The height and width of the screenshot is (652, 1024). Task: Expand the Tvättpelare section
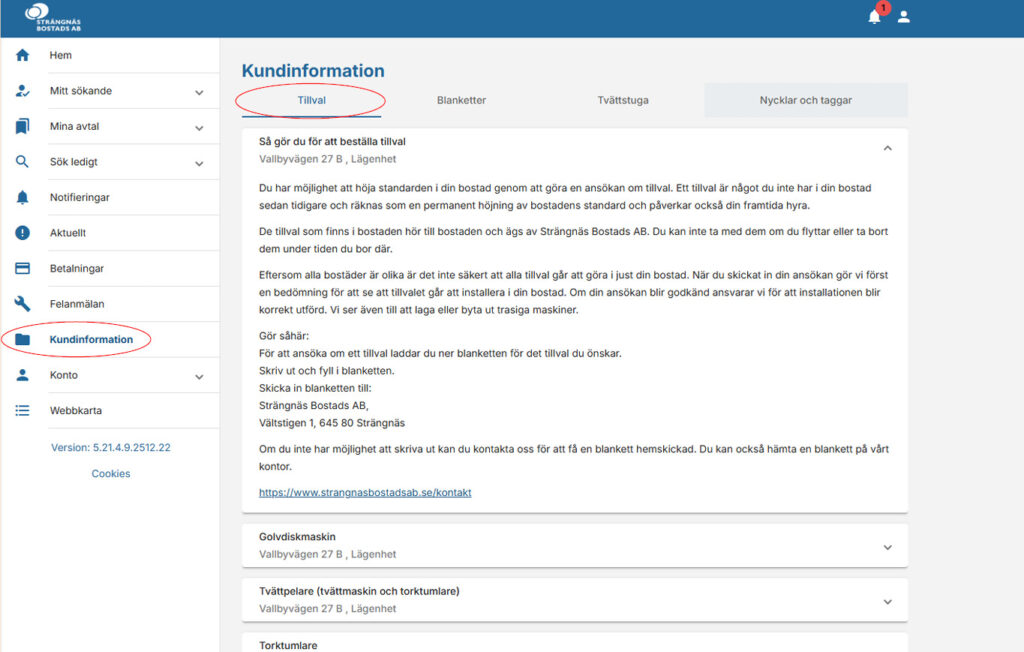[x=887, y=601]
